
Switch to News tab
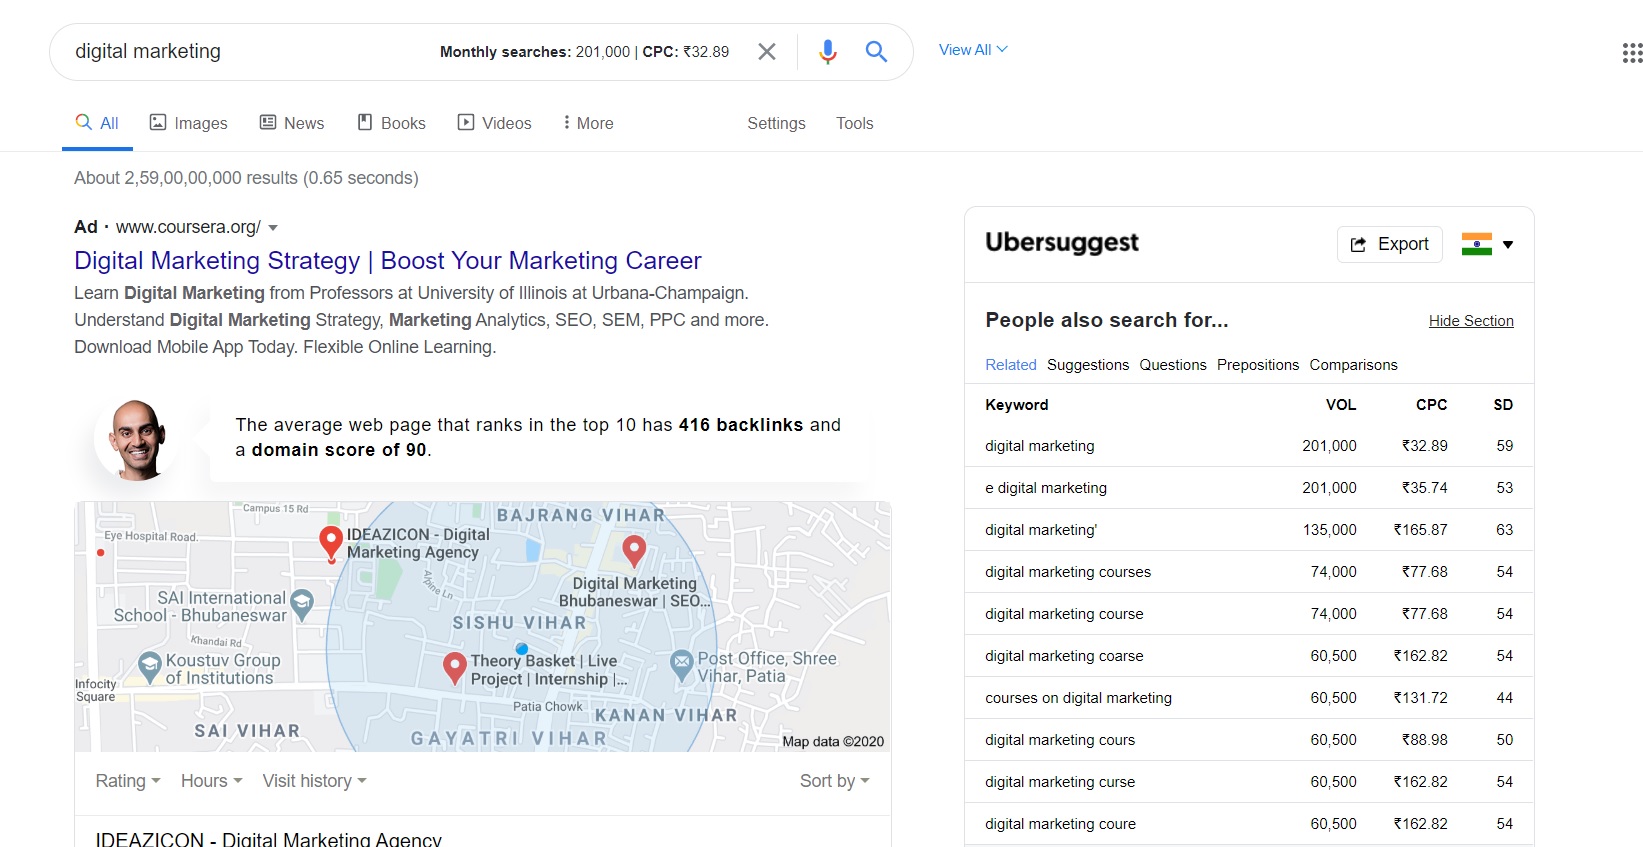pyautogui.click(x=292, y=123)
